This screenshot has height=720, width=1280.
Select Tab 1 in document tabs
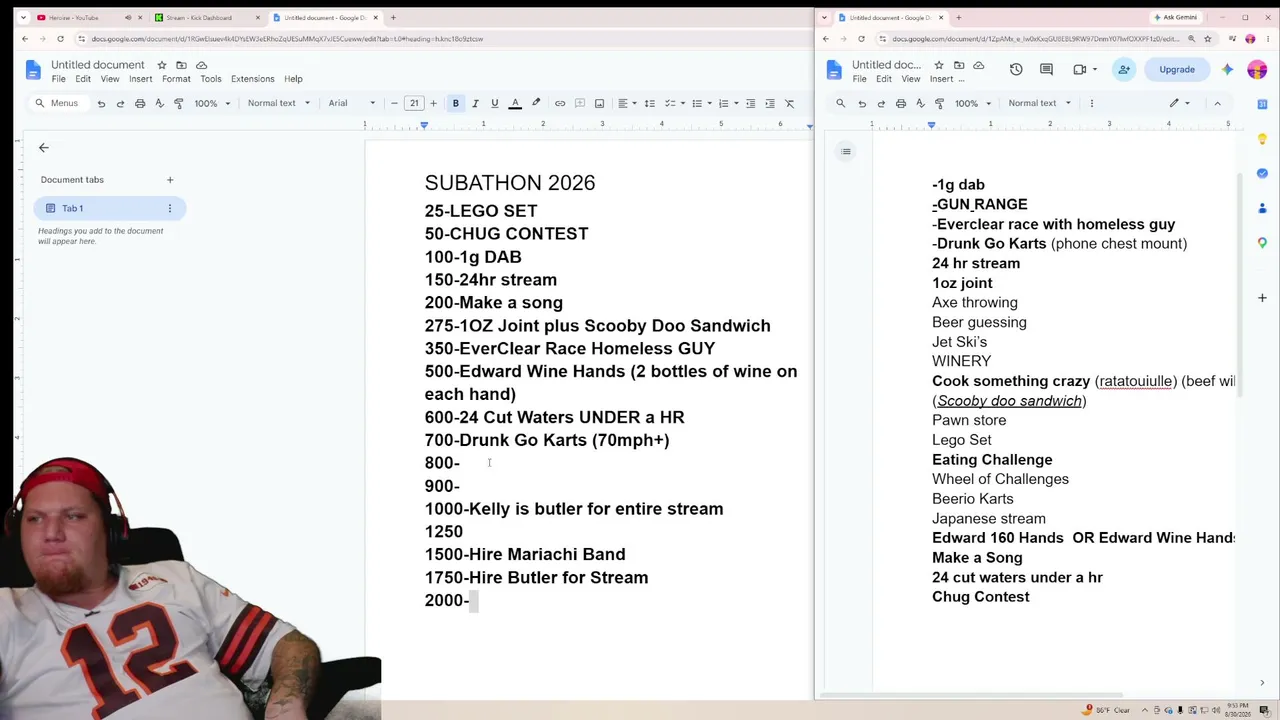click(x=110, y=208)
